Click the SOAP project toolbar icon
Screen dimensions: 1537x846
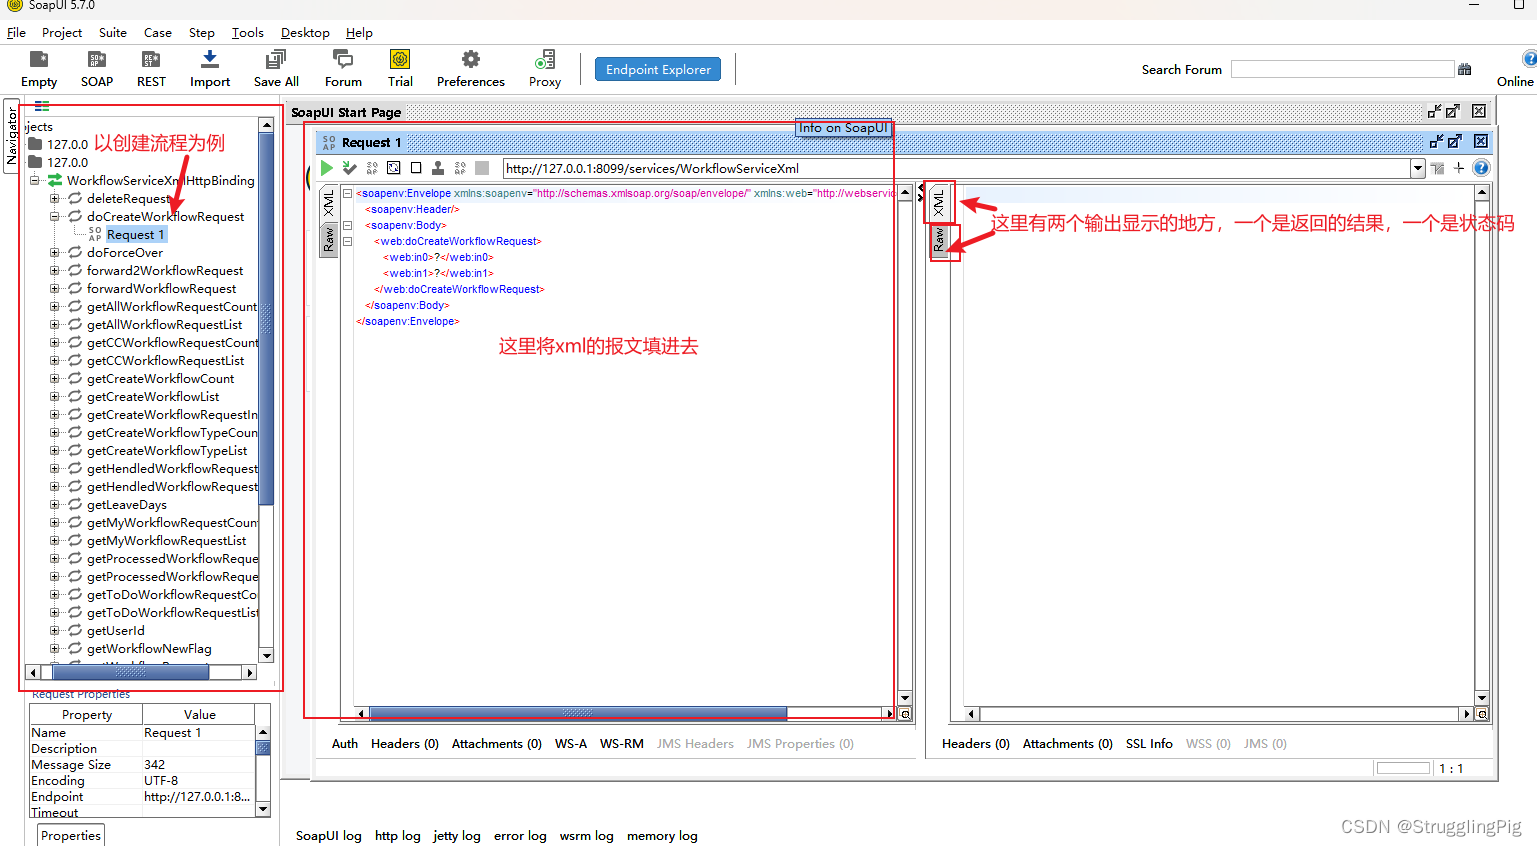[x=97, y=69]
